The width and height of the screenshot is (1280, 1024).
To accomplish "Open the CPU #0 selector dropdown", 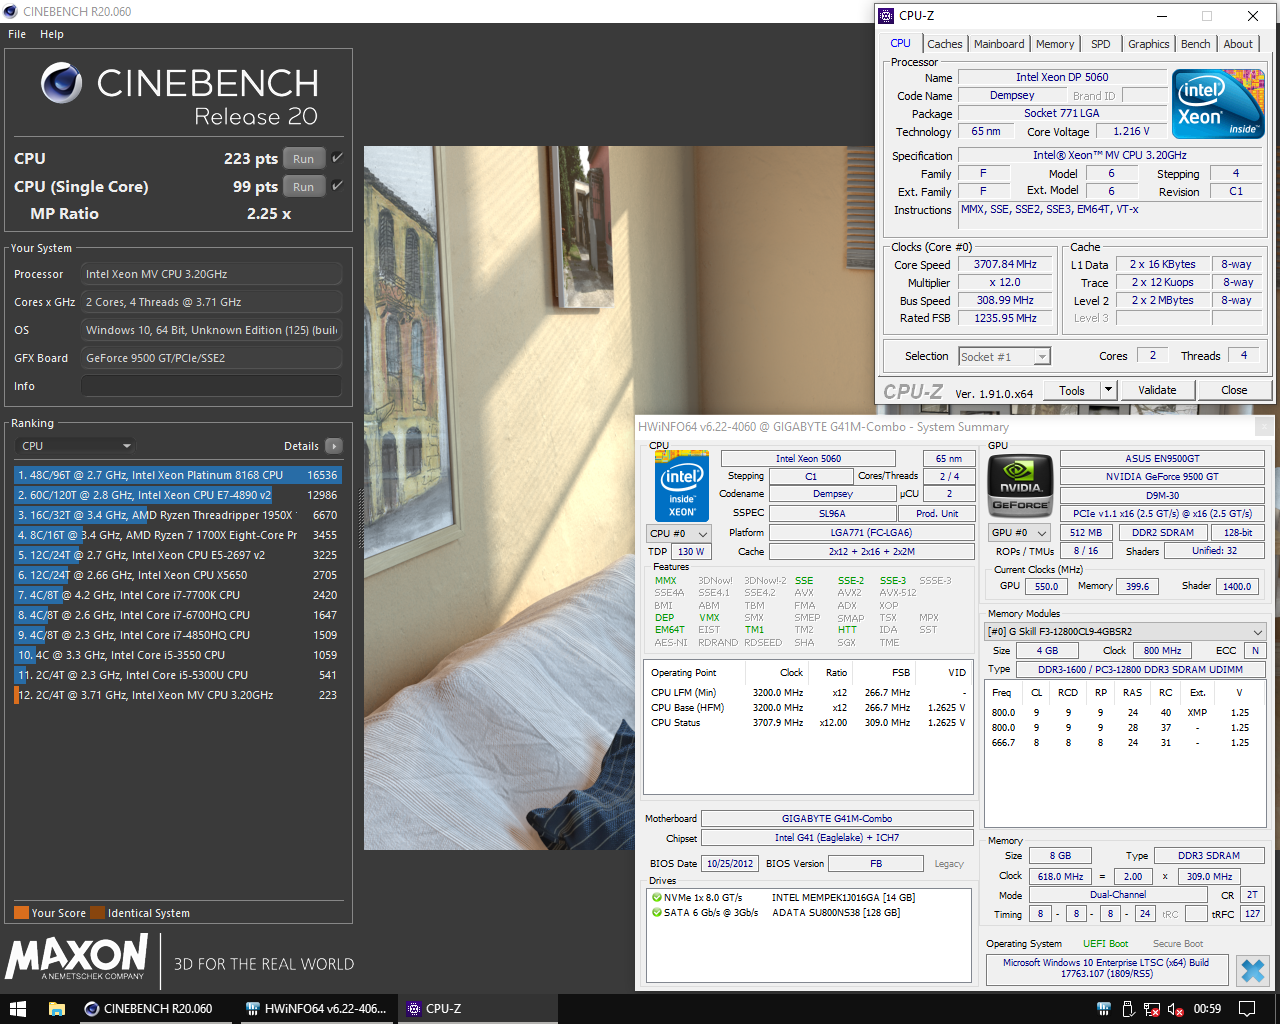I will point(679,533).
